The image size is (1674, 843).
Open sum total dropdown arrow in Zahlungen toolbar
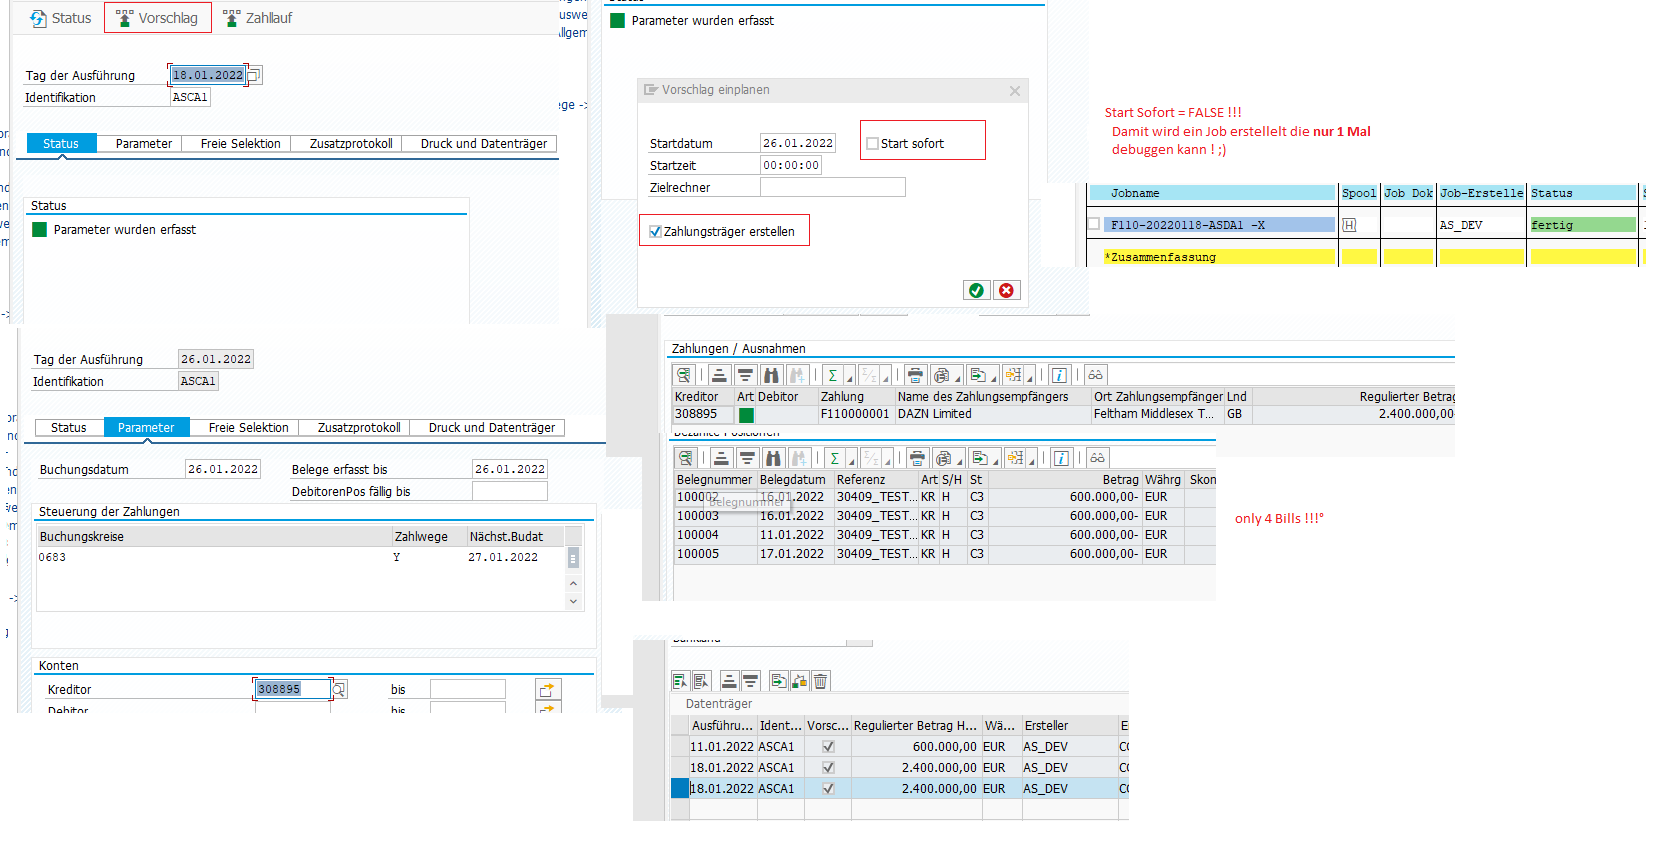coord(850,378)
